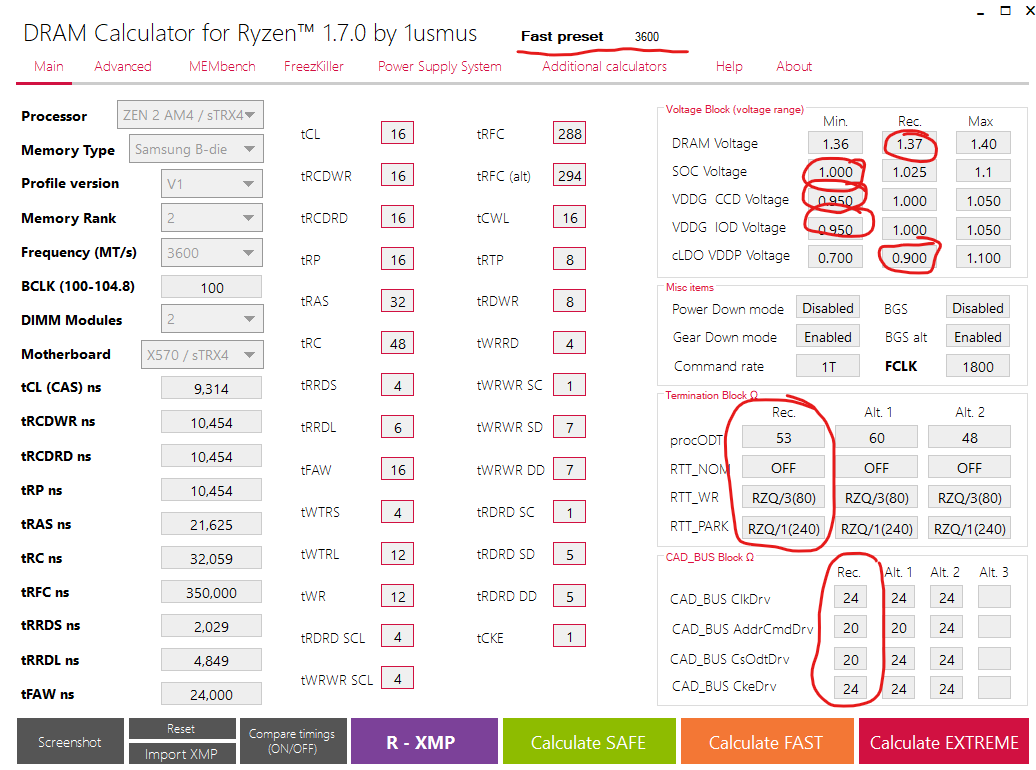Click RTT_WR Rec. value RZQ/3(80)
Viewport: 1036px width, 770px height.
coord(784,498)
